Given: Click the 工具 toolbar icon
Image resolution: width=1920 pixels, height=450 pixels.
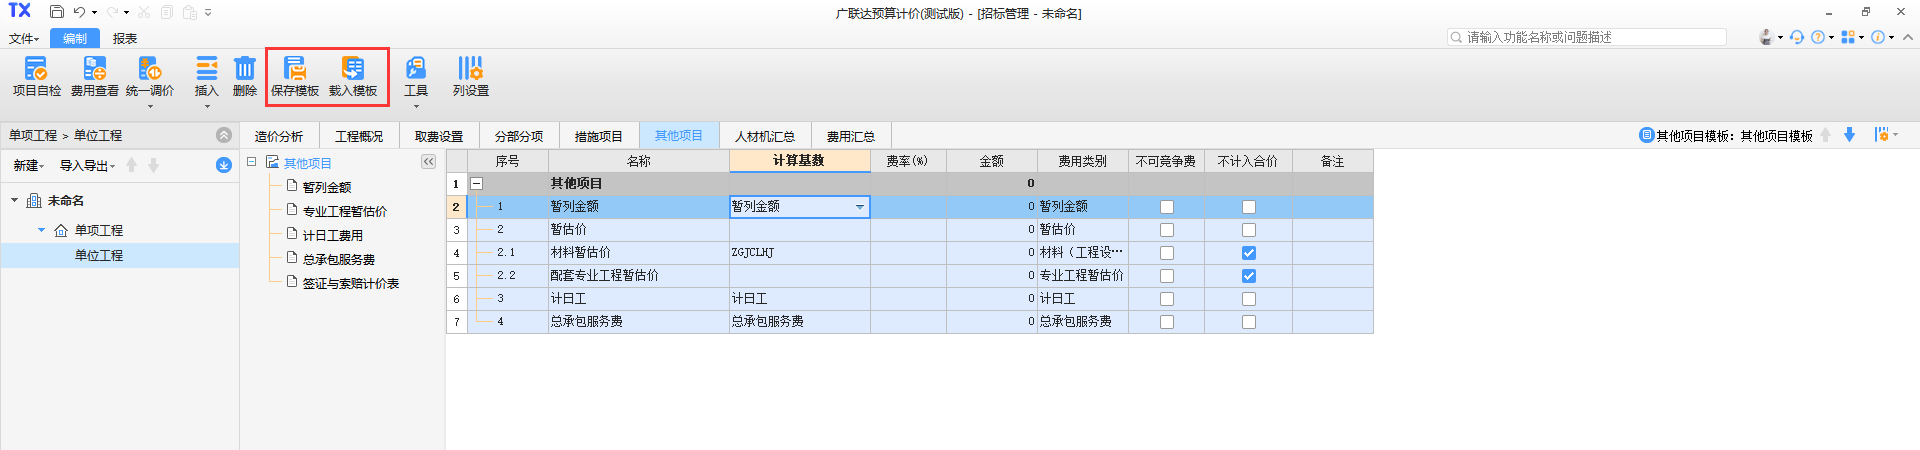Looking at the screenshot, I should 416,68.
